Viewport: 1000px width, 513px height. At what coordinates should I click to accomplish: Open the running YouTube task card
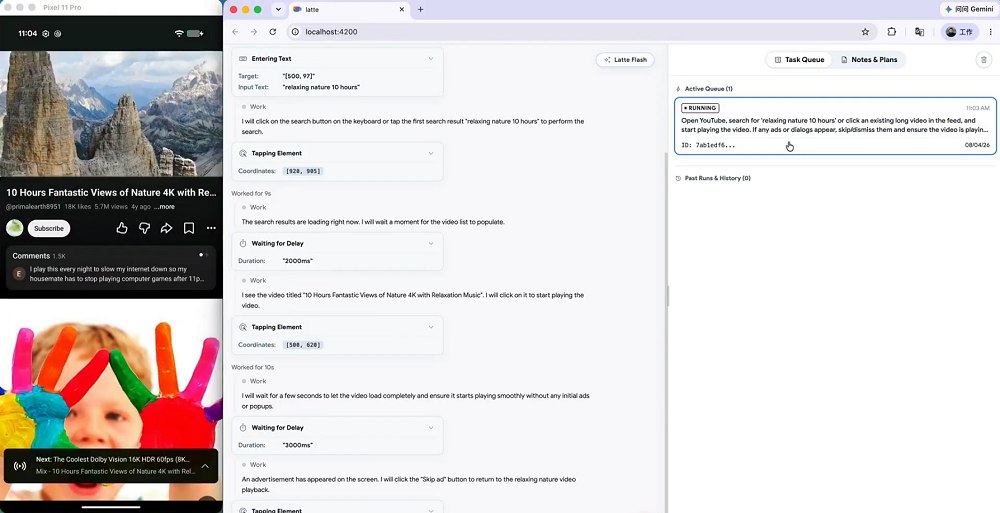click(x=835, y=126)
